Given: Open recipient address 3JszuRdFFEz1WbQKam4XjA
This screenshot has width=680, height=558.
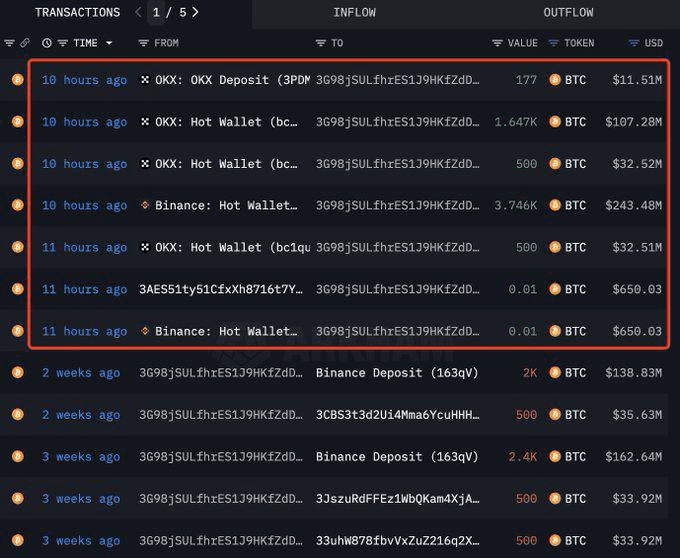Looking at the screenshot, I should tap(398, 499).
